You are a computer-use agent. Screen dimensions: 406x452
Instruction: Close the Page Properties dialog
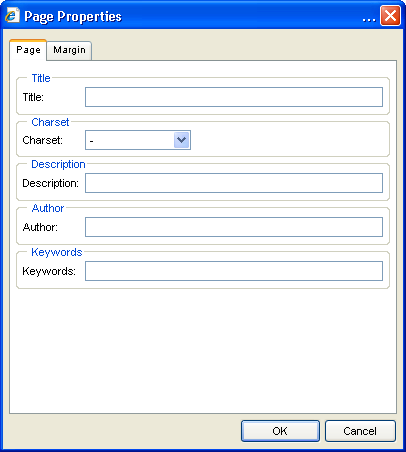click(390, 15)
